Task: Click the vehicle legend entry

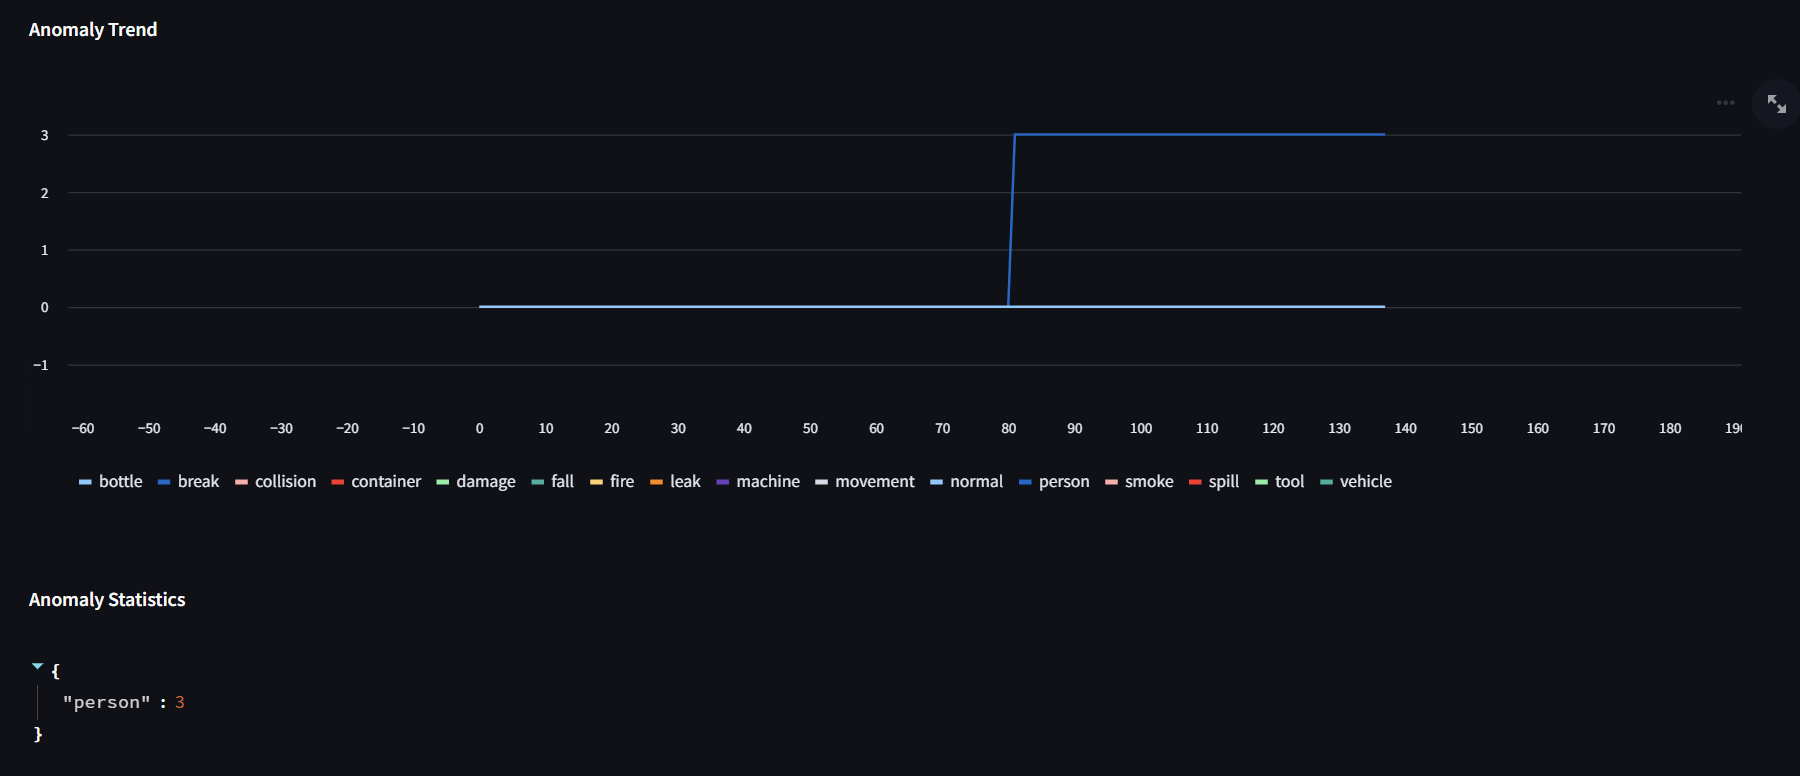Action: point(1356,482)
